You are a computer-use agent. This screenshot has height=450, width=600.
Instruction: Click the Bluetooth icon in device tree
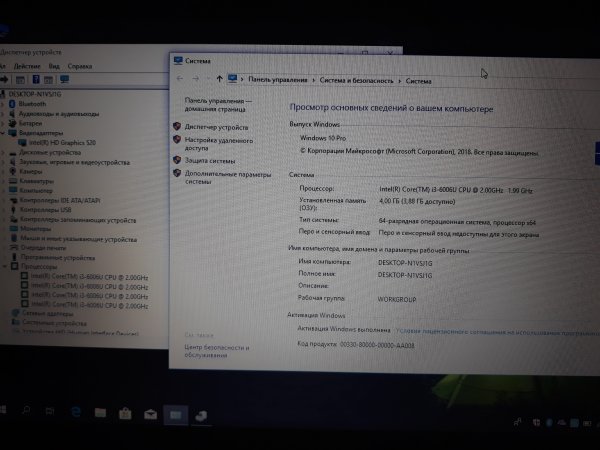pyautogui.click(x=13, y=103)
